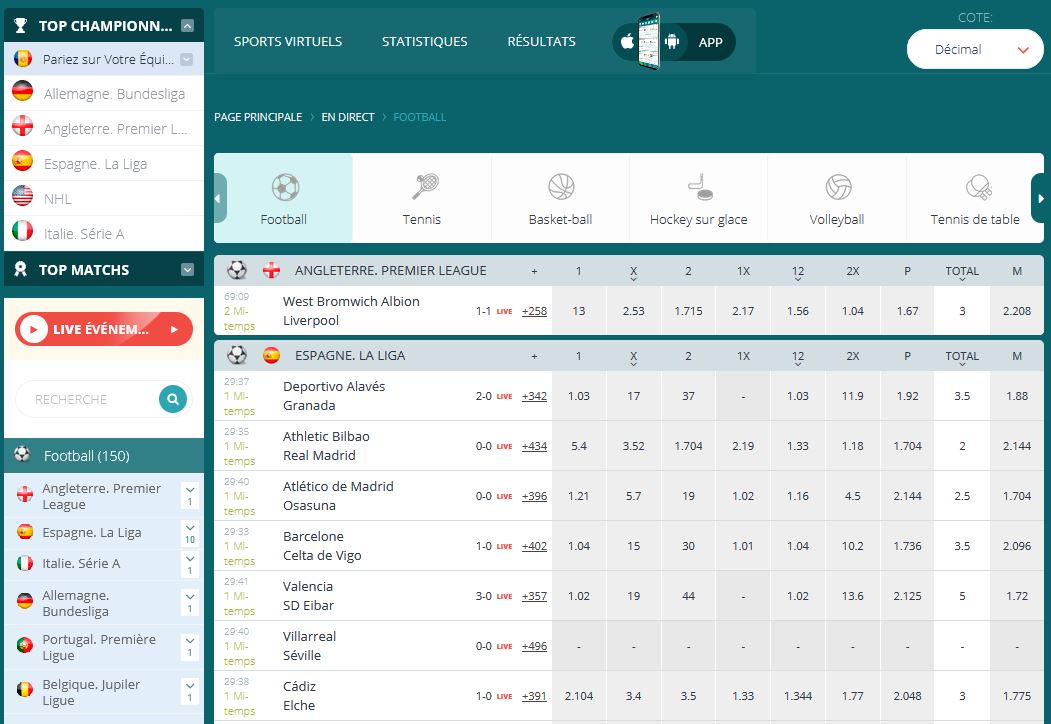Viewport: 1051px width, 724px height.
Task: Click the Apple app download icon
Action: coord(627,42)
